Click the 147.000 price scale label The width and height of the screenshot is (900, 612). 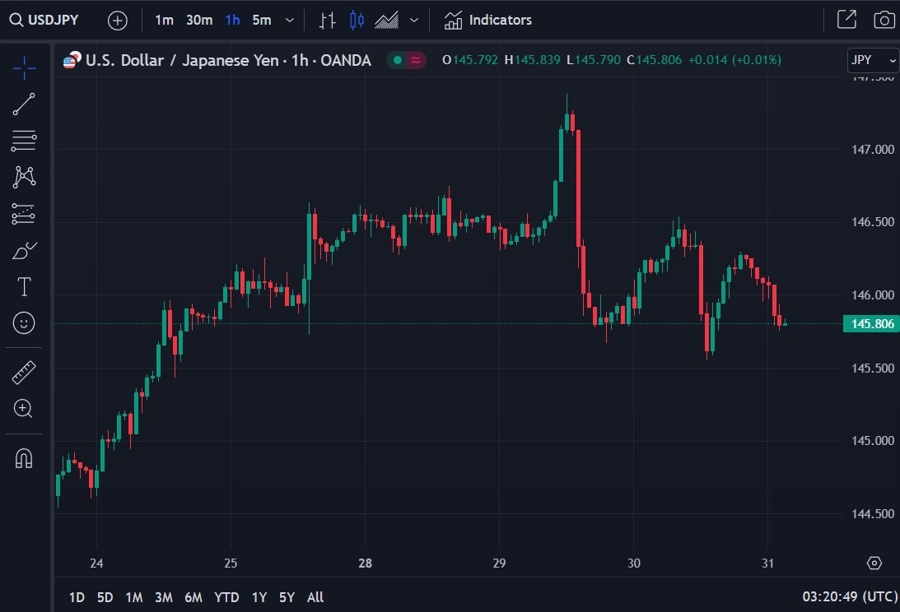click(872, 149)
